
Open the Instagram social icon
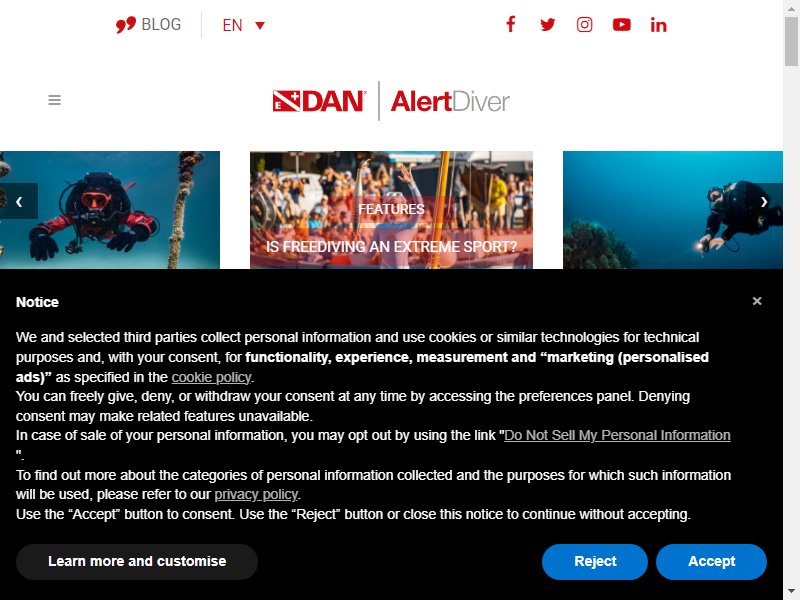click(584, 24)
